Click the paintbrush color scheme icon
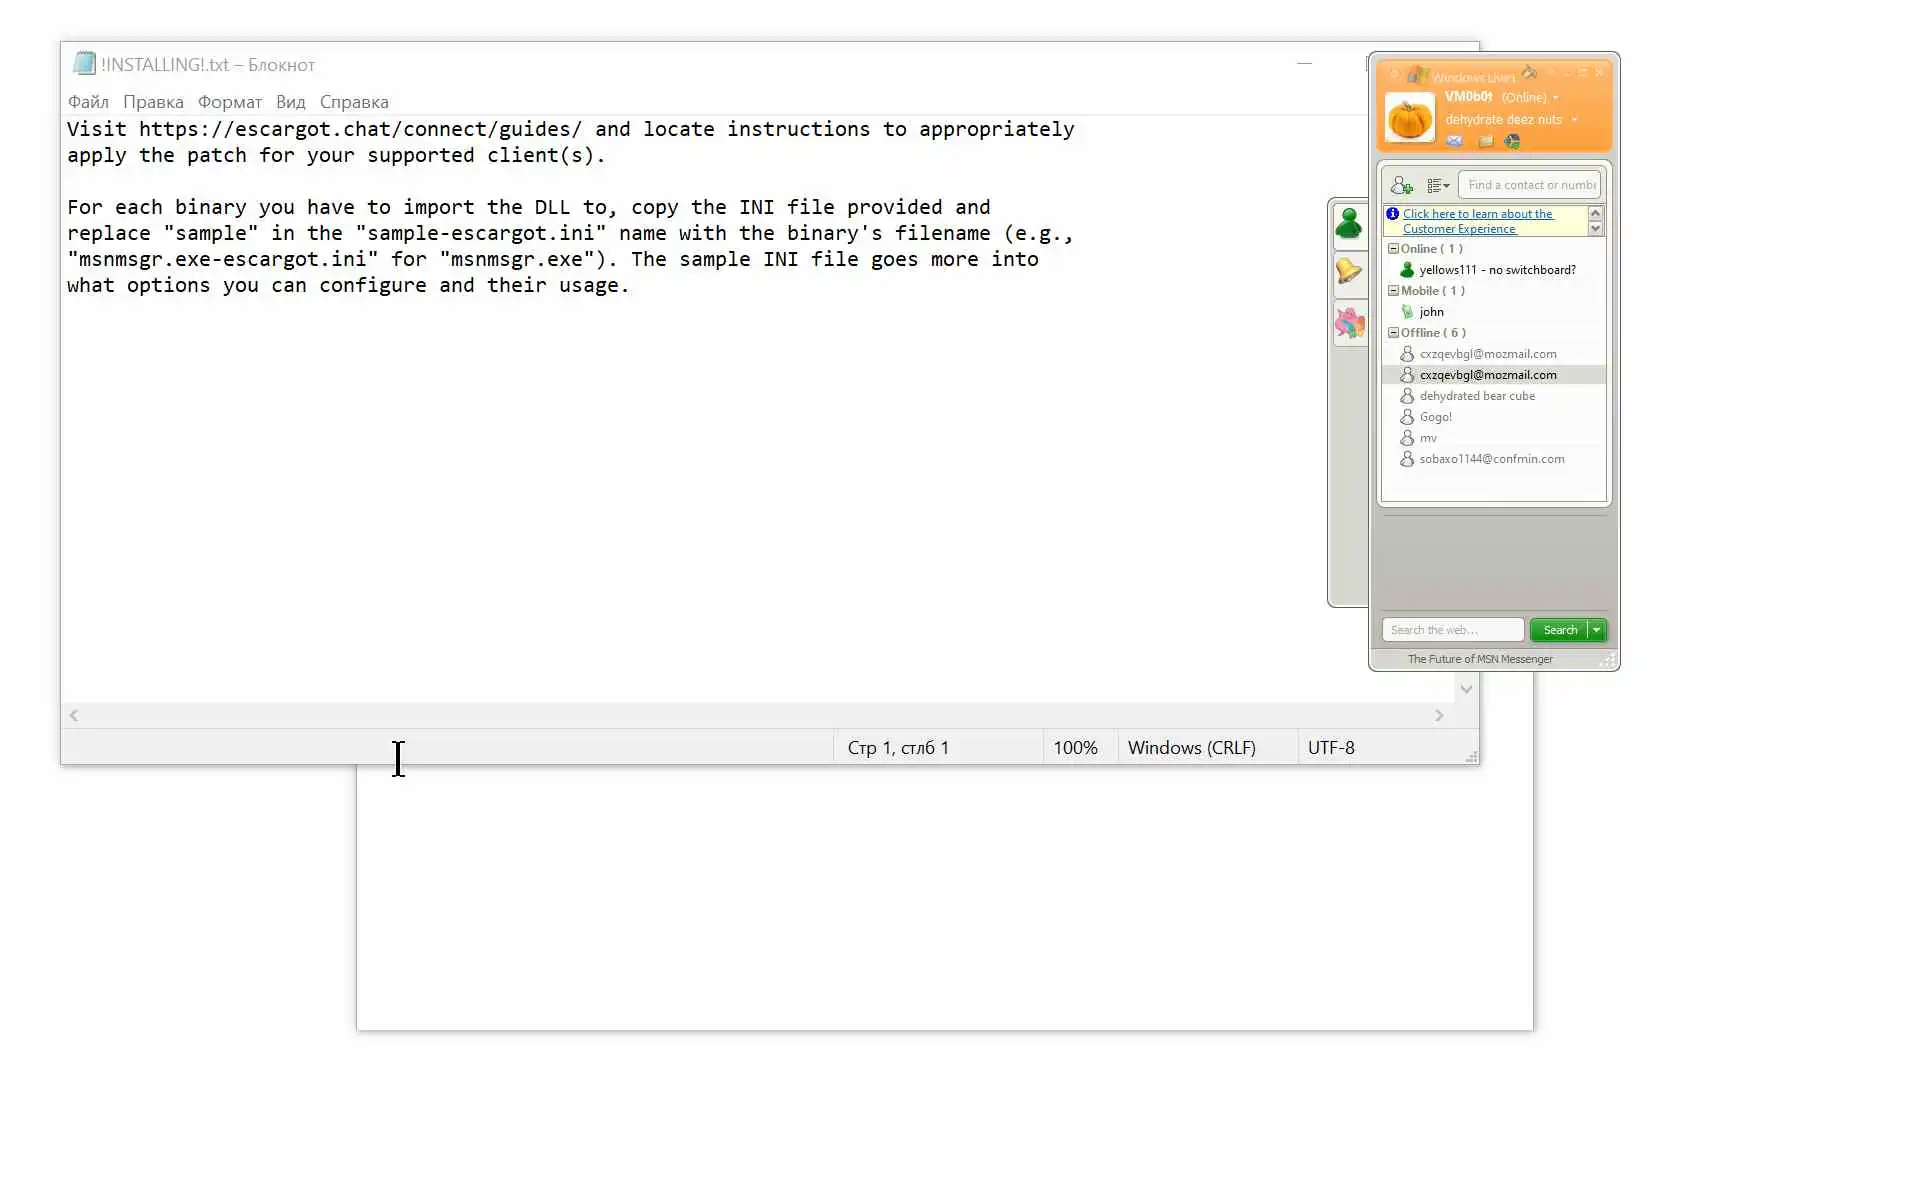Viewport: 1920px width, 1200px height. [1529, 72]
